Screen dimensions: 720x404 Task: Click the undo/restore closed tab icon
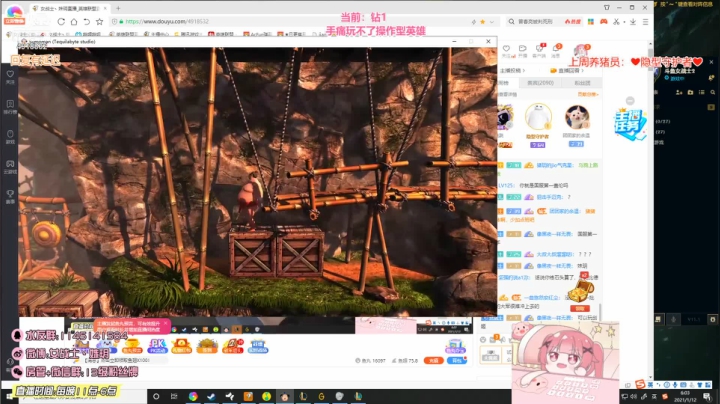pyautogui.click(x=86, y=22)
